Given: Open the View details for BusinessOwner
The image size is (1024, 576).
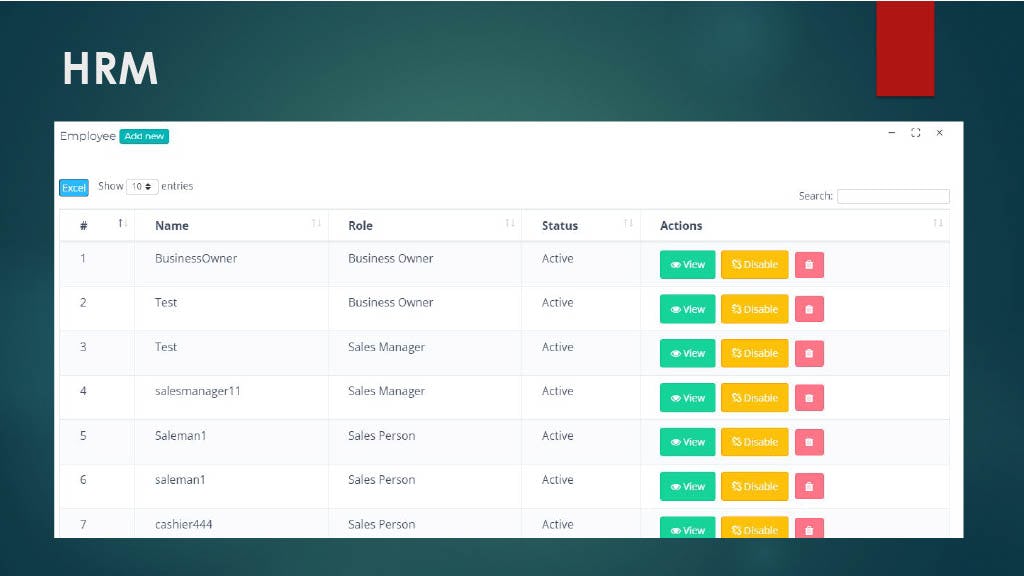Looking at the screenshot, I should [687, 264].
